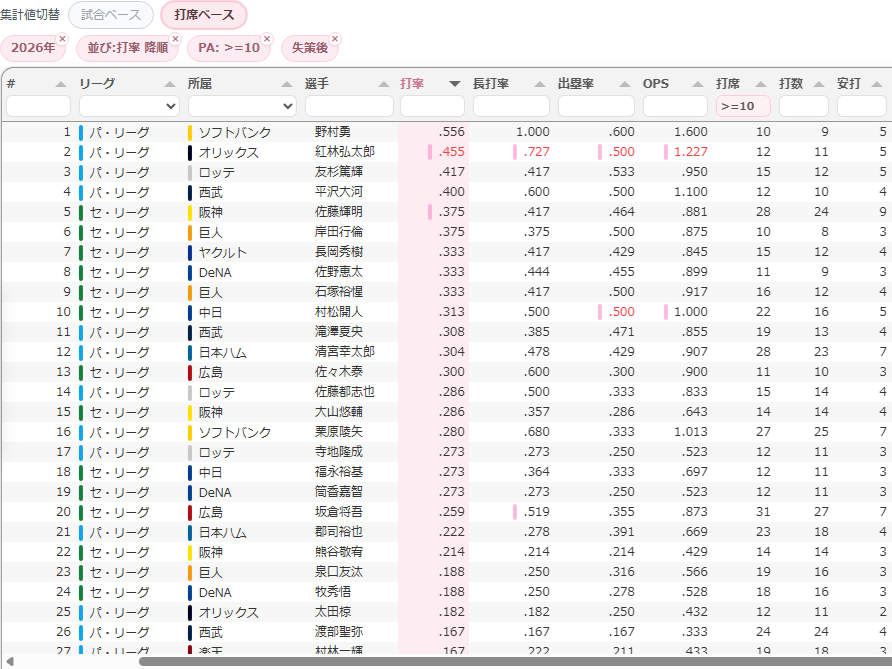Viewport: 892px width, 669px height.
Task: Sort by リーグ column arrow
Action: [x=170, y=84]
